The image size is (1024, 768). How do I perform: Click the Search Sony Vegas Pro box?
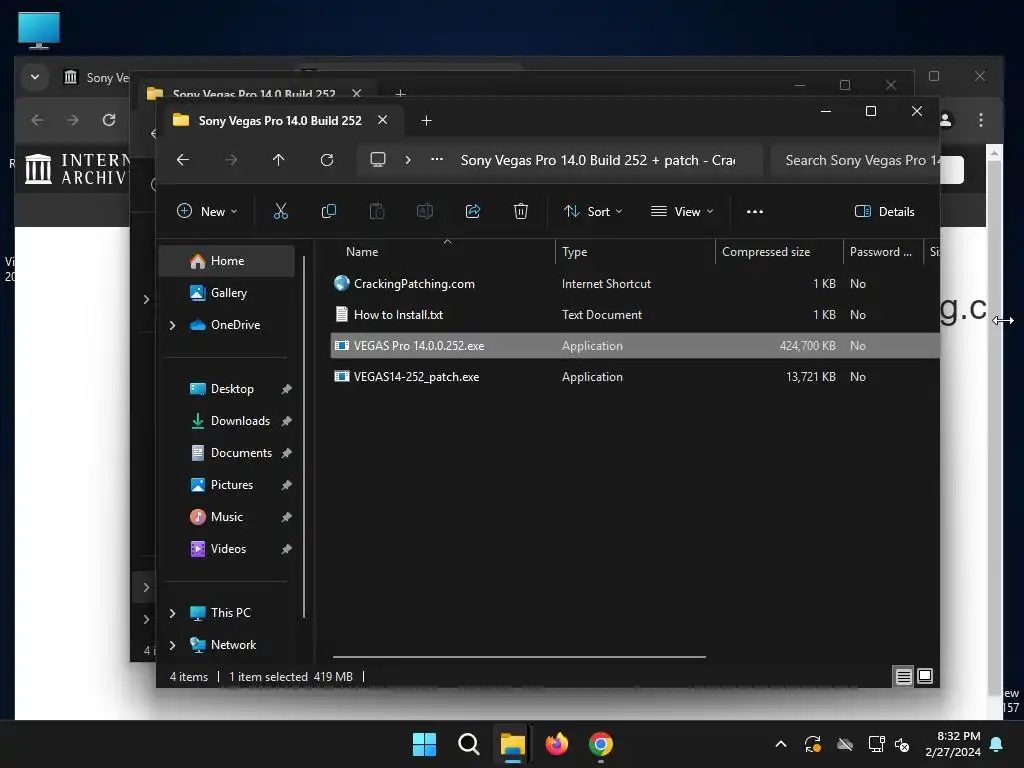(x=856, y=160)
